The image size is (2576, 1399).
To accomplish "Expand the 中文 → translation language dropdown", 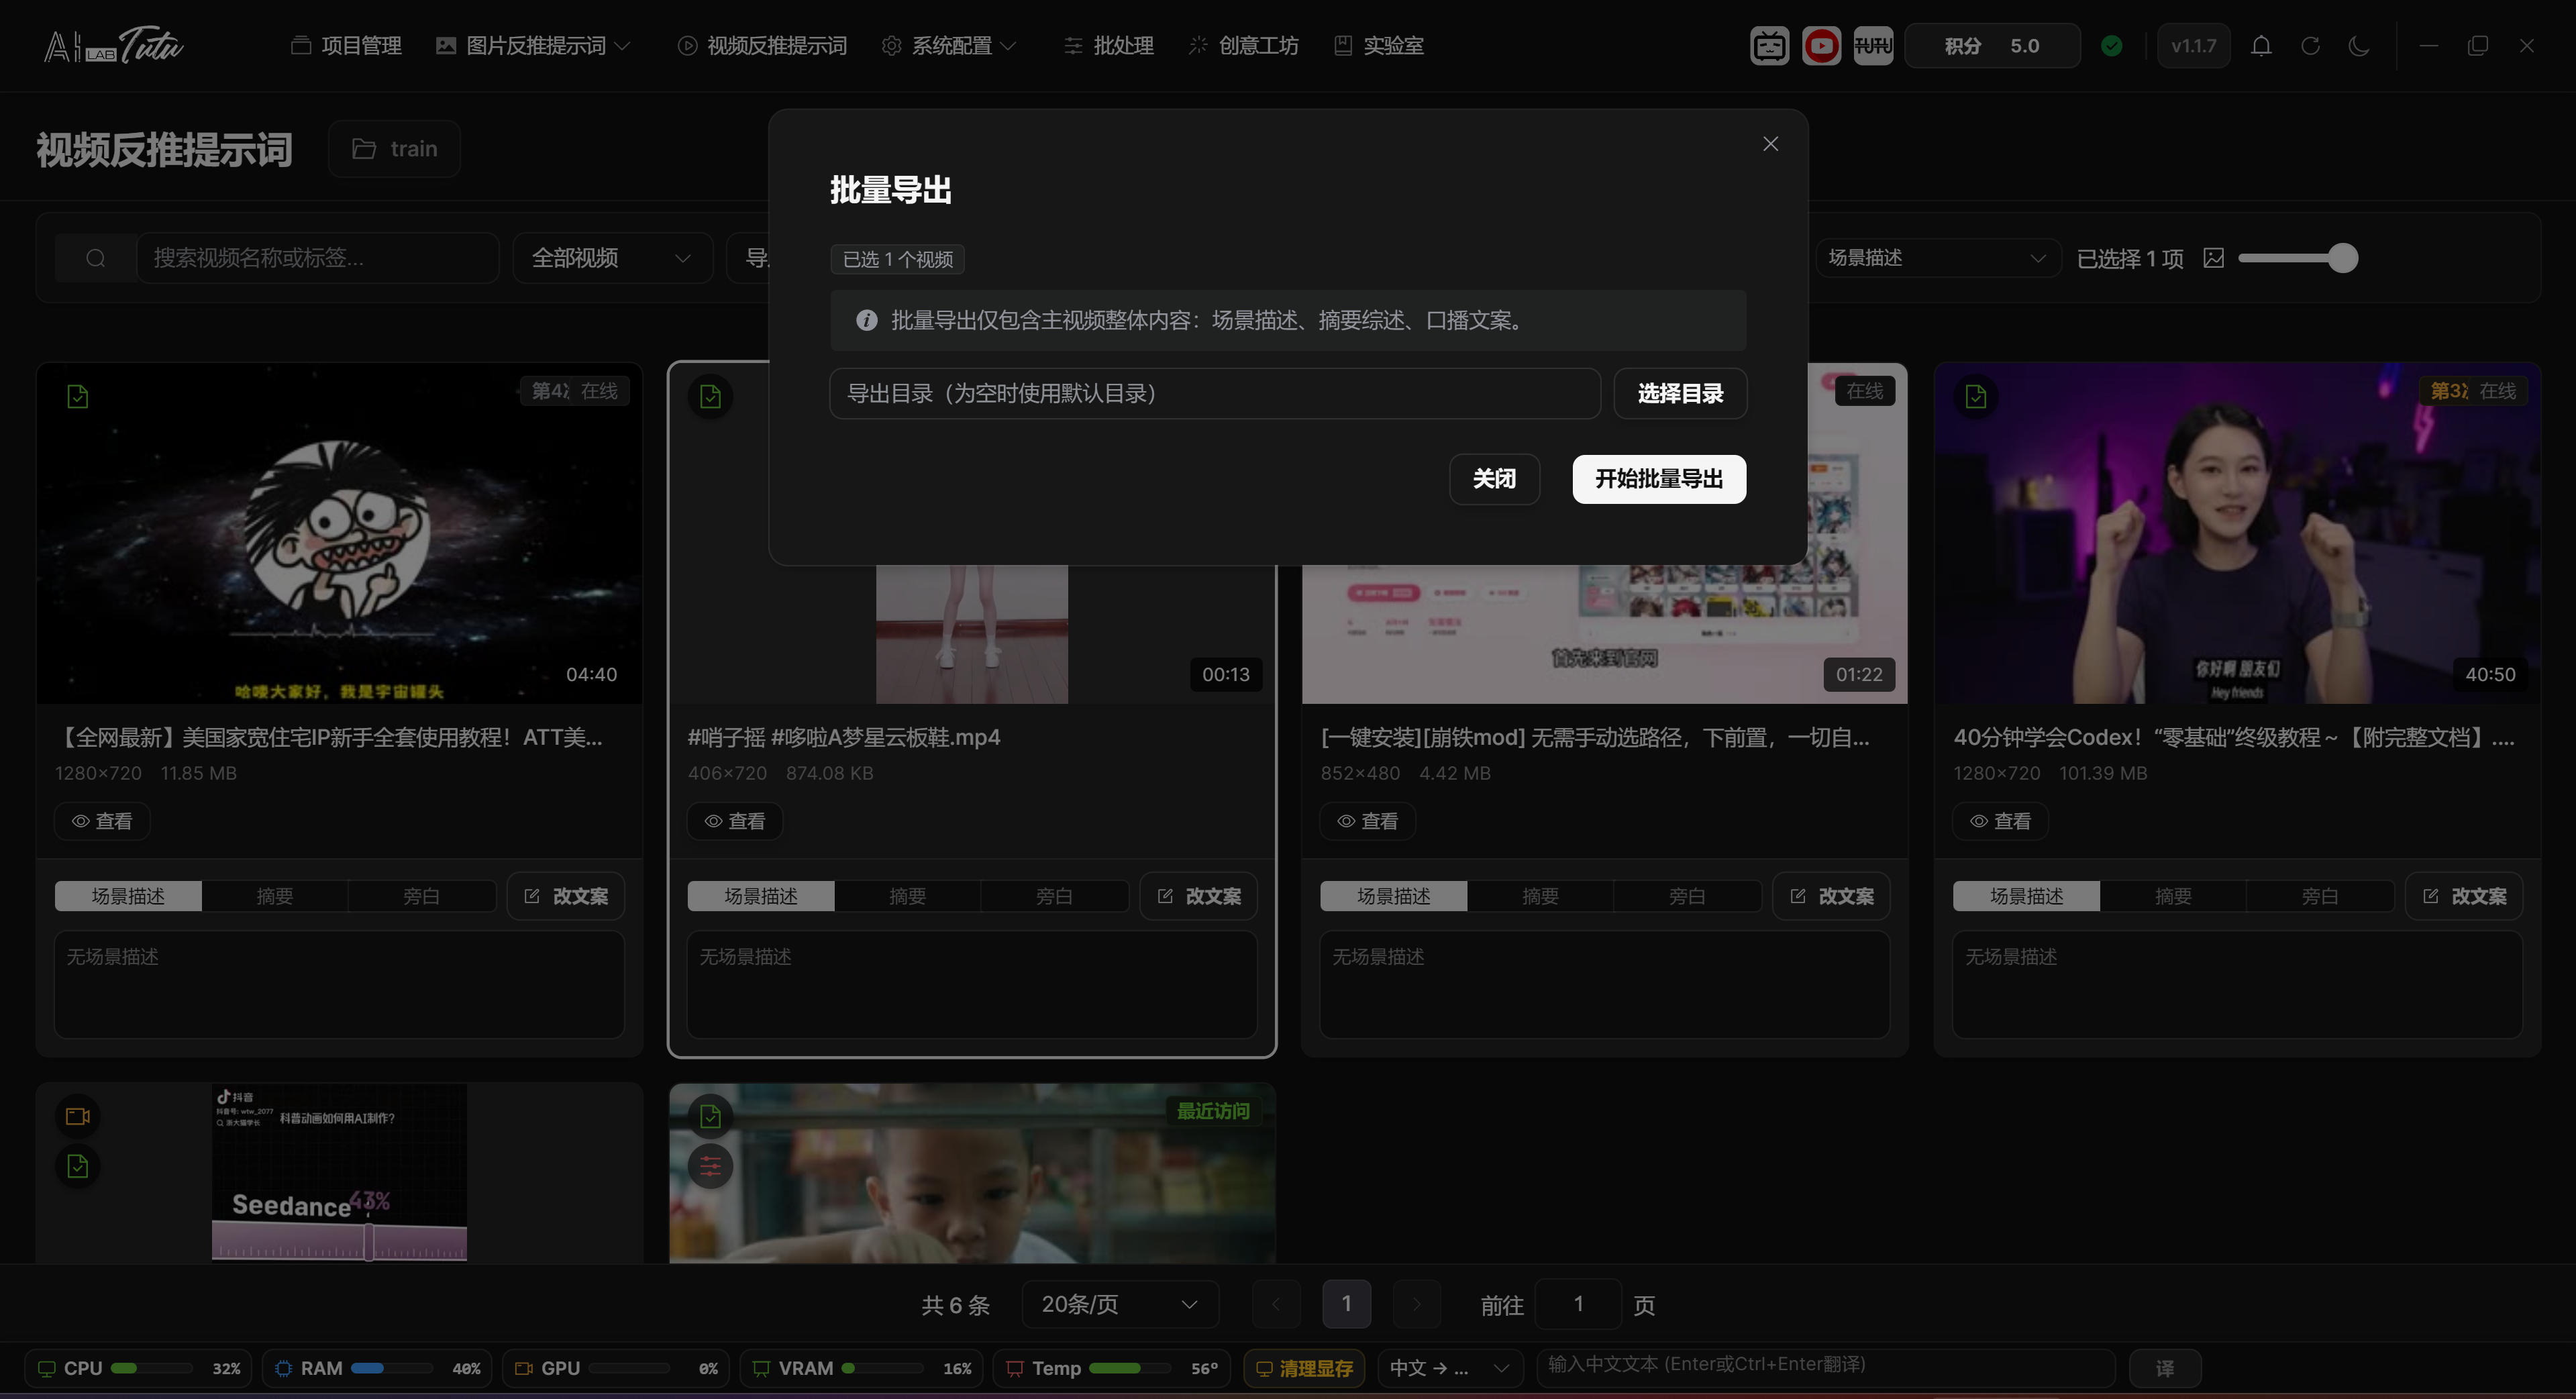I will click(1449, 1368).
